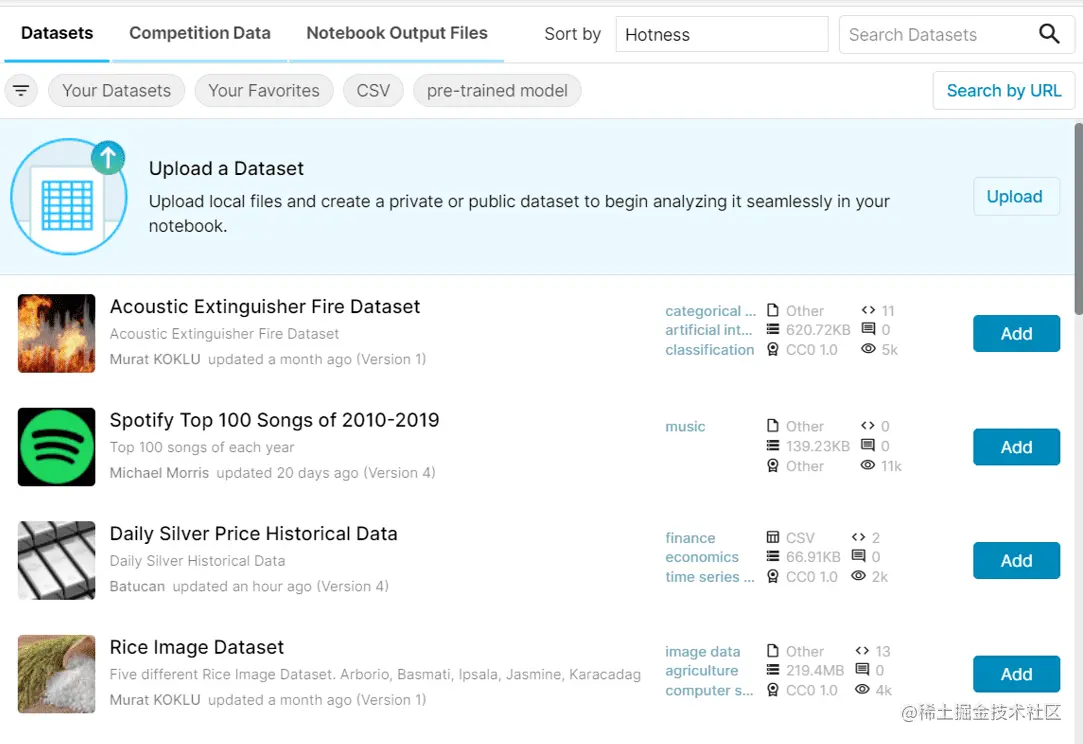
Task: Click the search magnifier icon
Action: [1048, 34]
